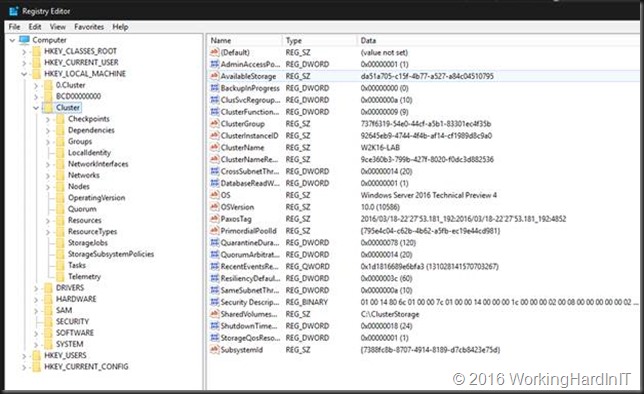
Task: Click the string icon for AvailableStorage
Action: pos(214,76)
